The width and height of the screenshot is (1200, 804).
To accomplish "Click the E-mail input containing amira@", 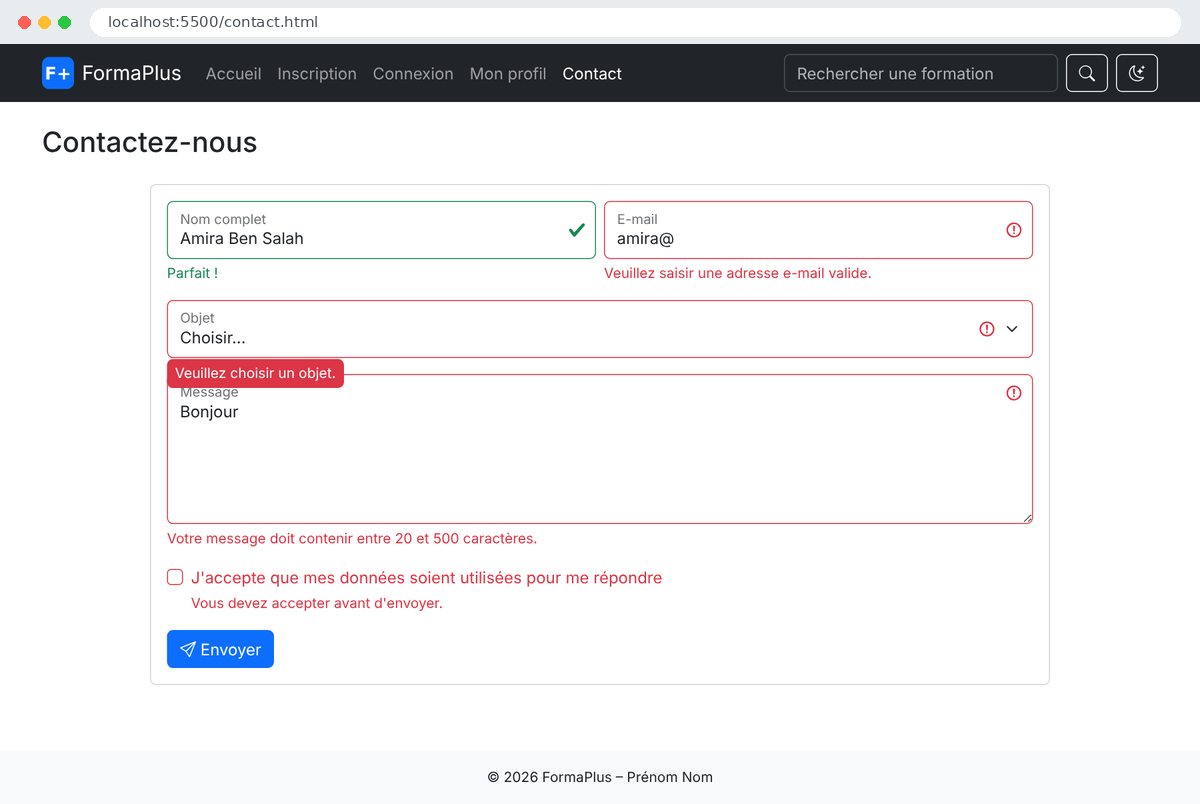I will [x=818, y=230].
